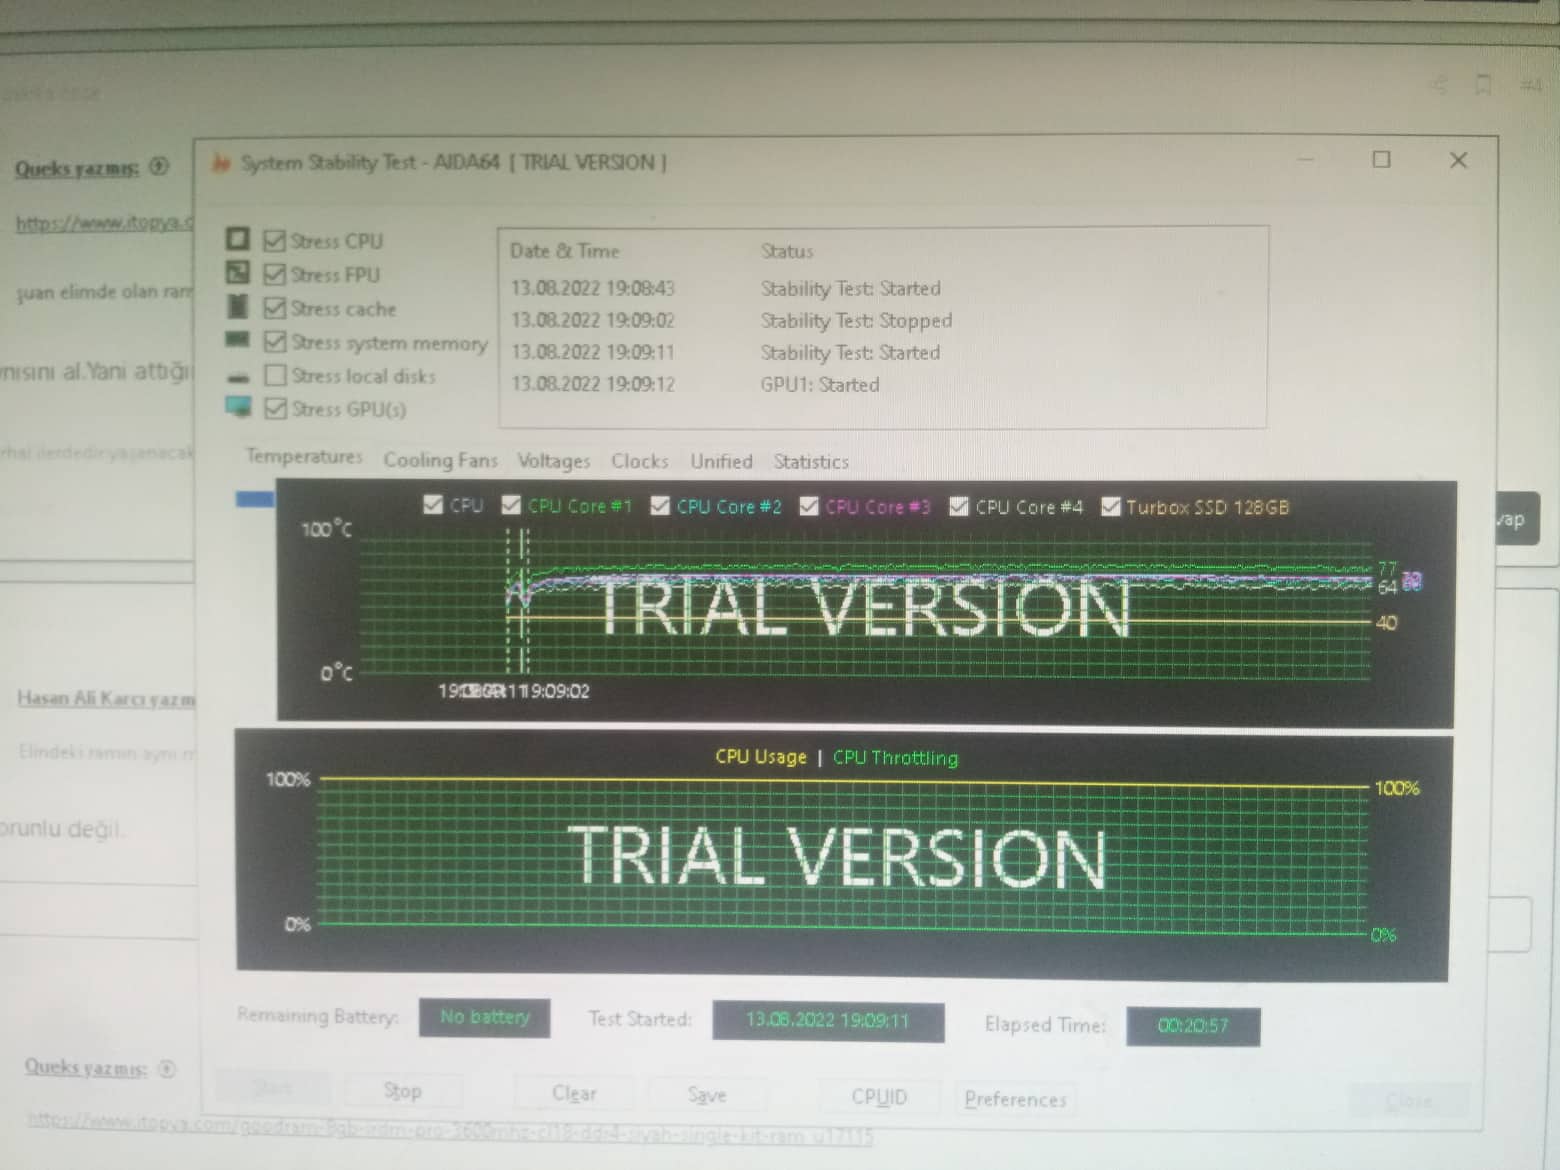Click the Stress CPU chip icon
Viewport: 1560px width, 1170px height.
click(237, 239)
